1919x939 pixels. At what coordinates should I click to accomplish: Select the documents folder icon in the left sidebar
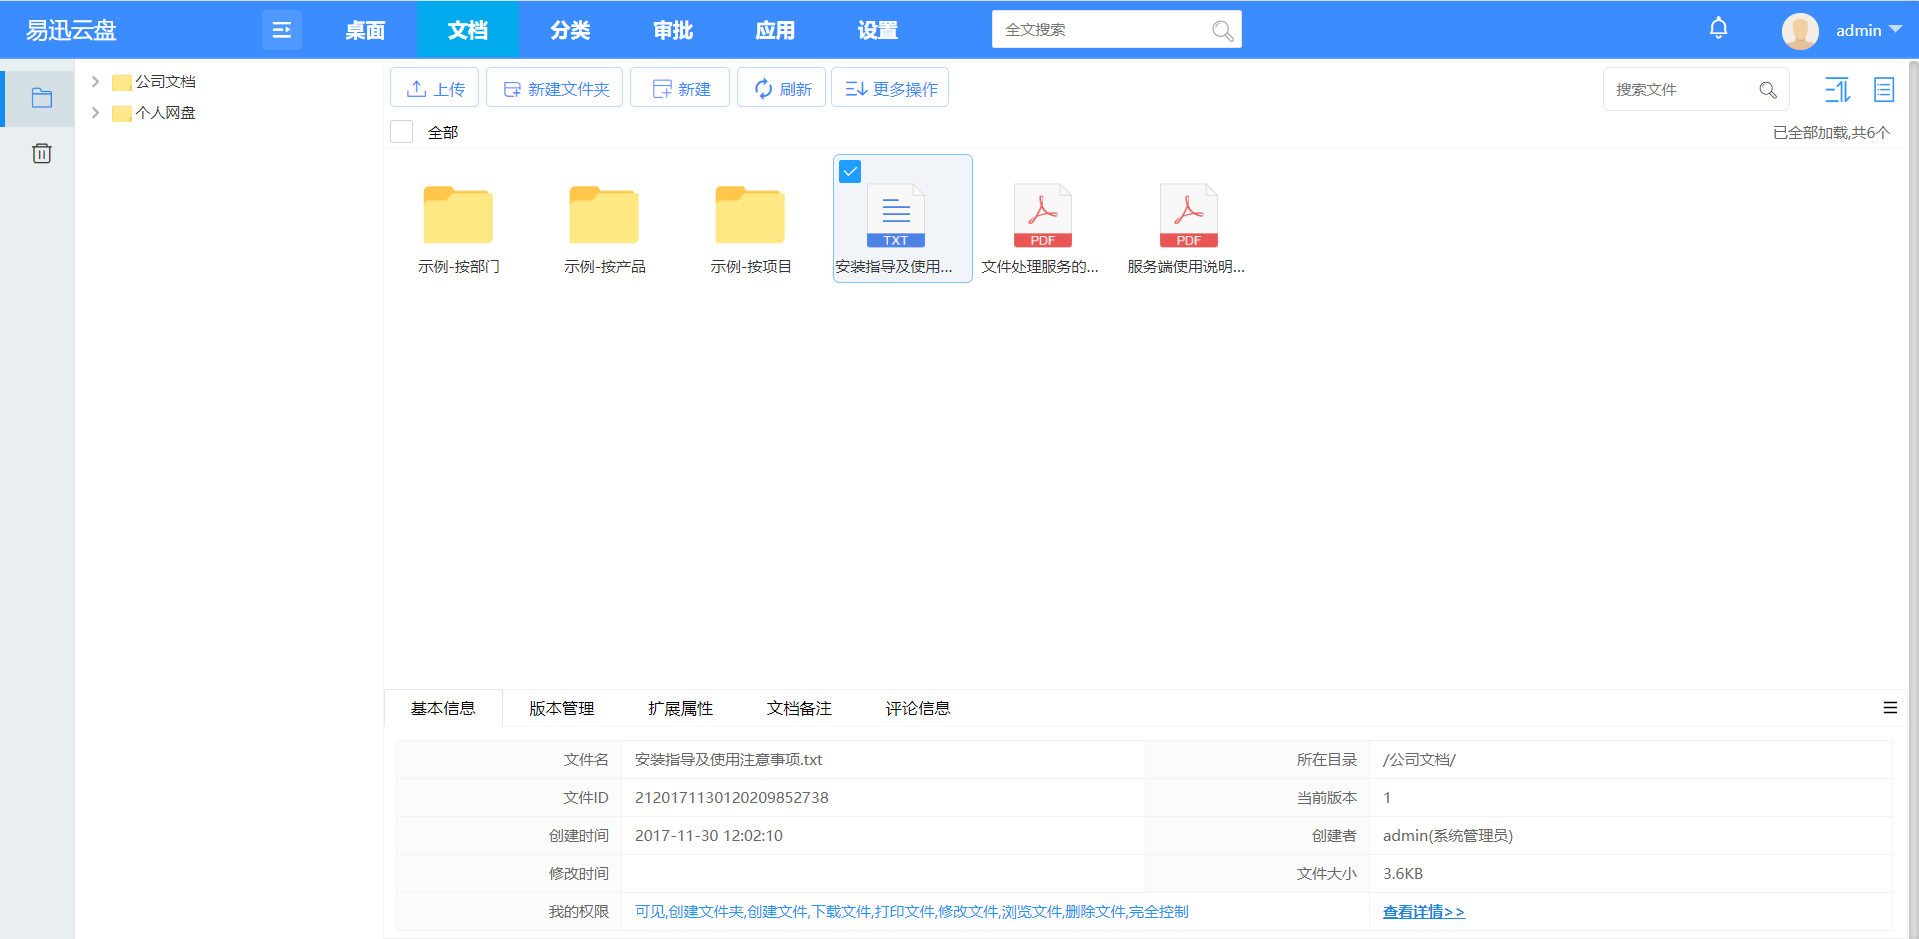coord(41,97)
